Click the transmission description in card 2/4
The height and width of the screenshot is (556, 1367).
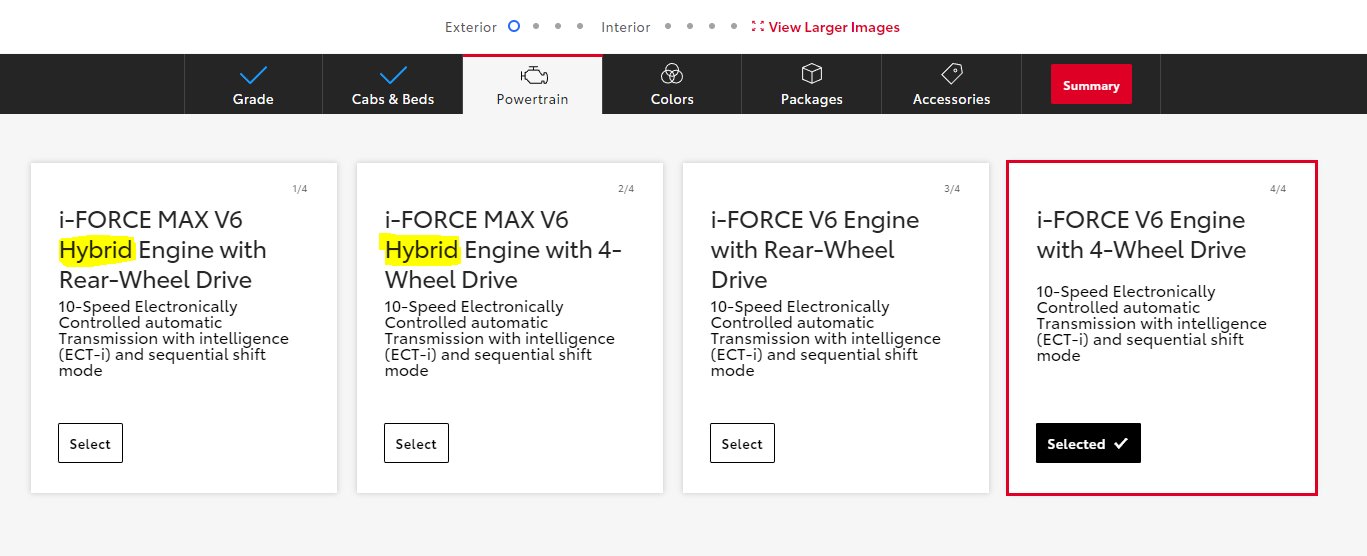[x=499, y=338]
